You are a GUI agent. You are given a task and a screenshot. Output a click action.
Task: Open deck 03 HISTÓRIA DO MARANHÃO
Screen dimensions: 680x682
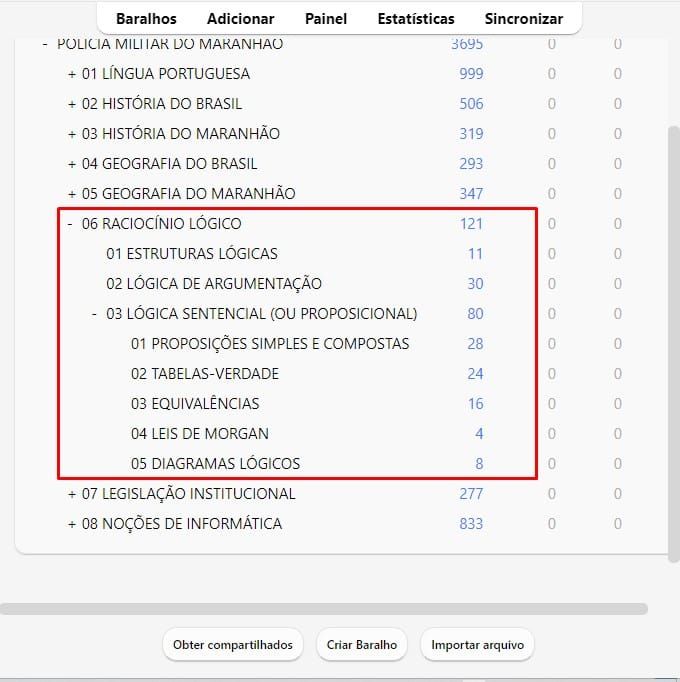[x=181, y=134]
